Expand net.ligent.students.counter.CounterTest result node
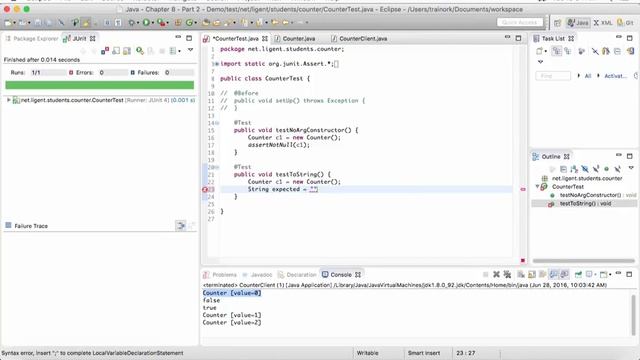 9,100
